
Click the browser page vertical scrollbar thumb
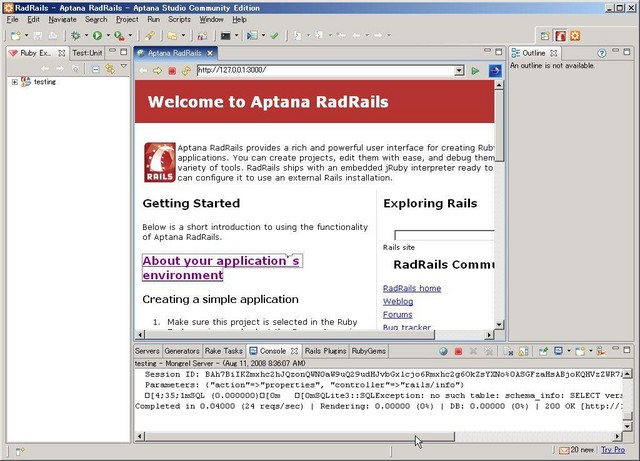pos(499,126)
